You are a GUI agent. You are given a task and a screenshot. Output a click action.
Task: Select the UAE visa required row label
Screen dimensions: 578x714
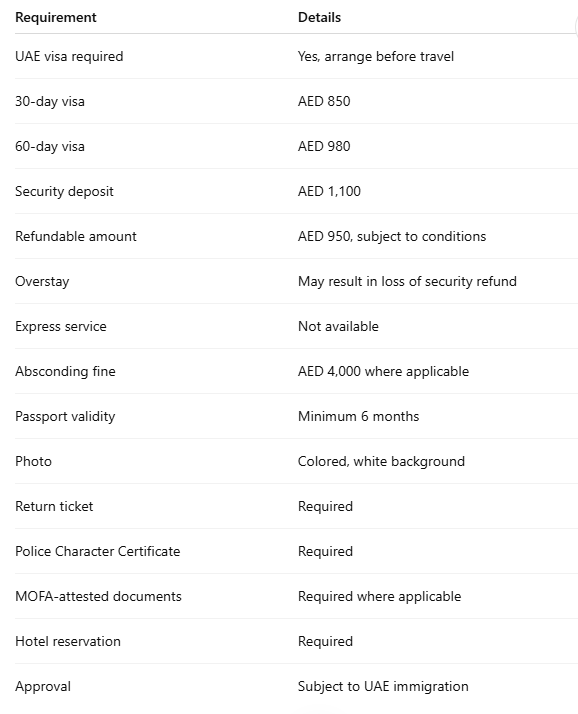(x=69, y=56)
